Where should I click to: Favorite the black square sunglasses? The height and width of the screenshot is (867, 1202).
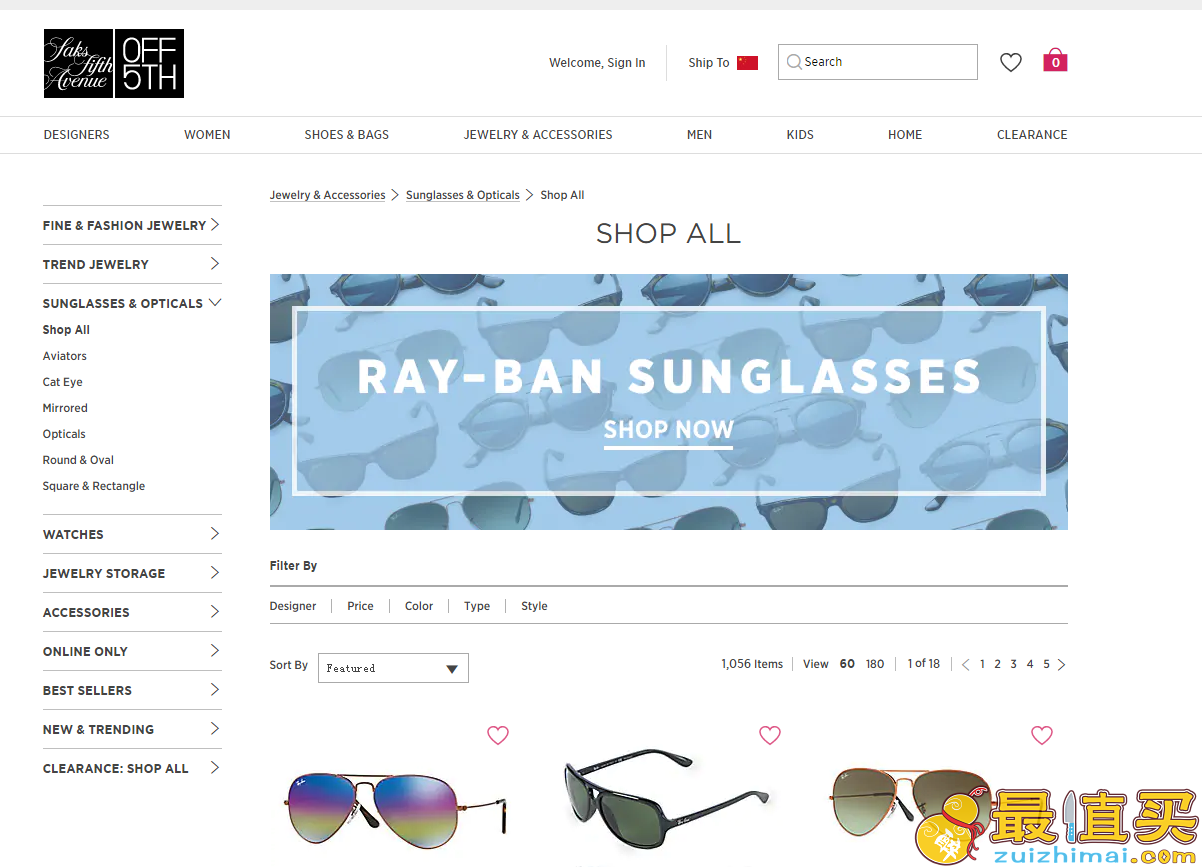(x=770, y=735)
